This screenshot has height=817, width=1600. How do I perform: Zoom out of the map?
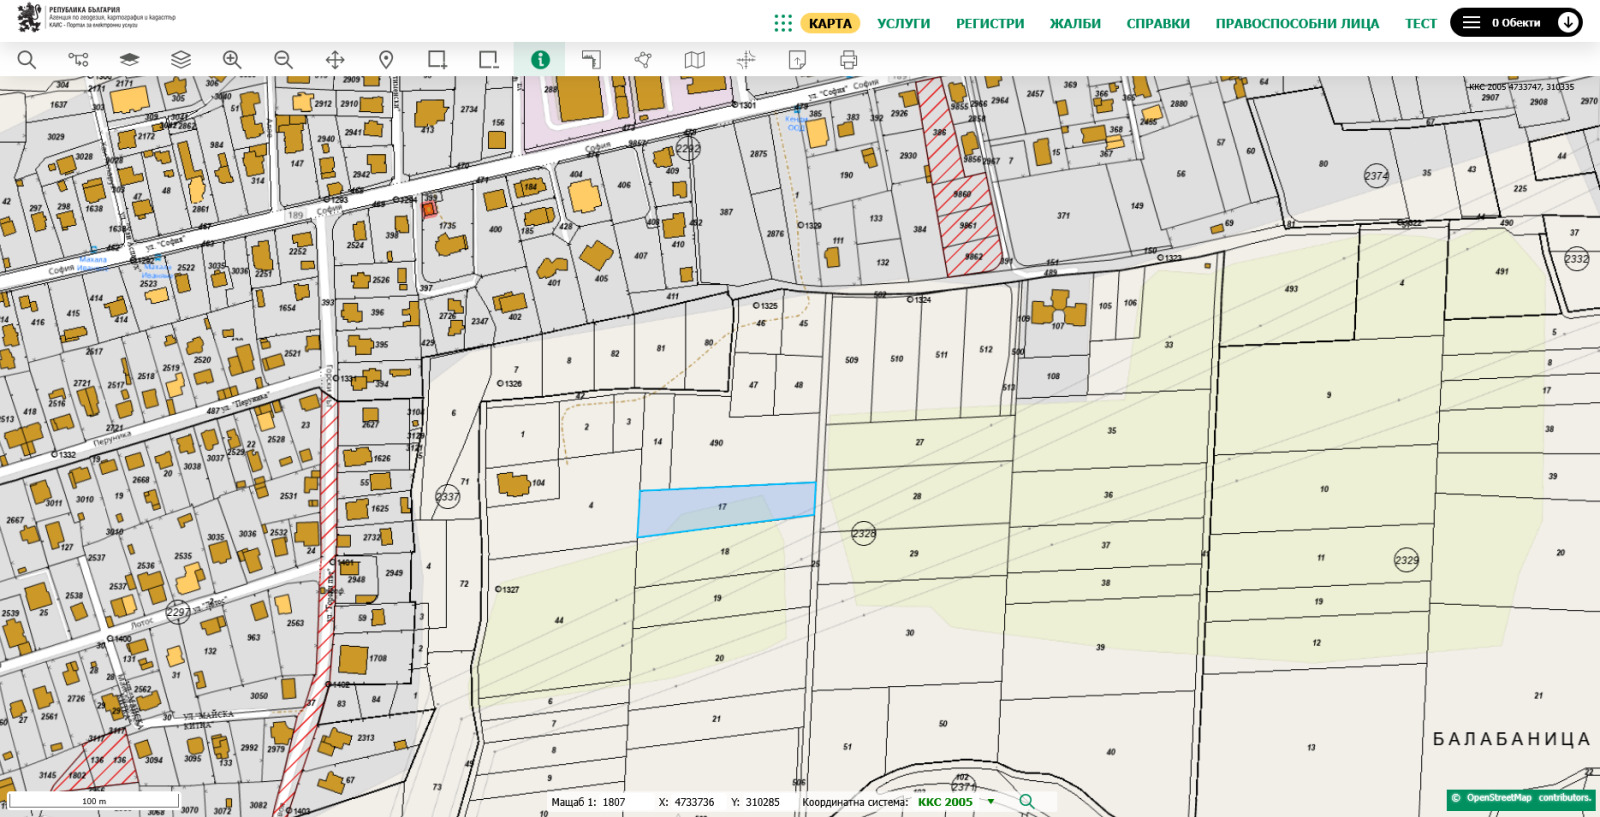[283, 60]
